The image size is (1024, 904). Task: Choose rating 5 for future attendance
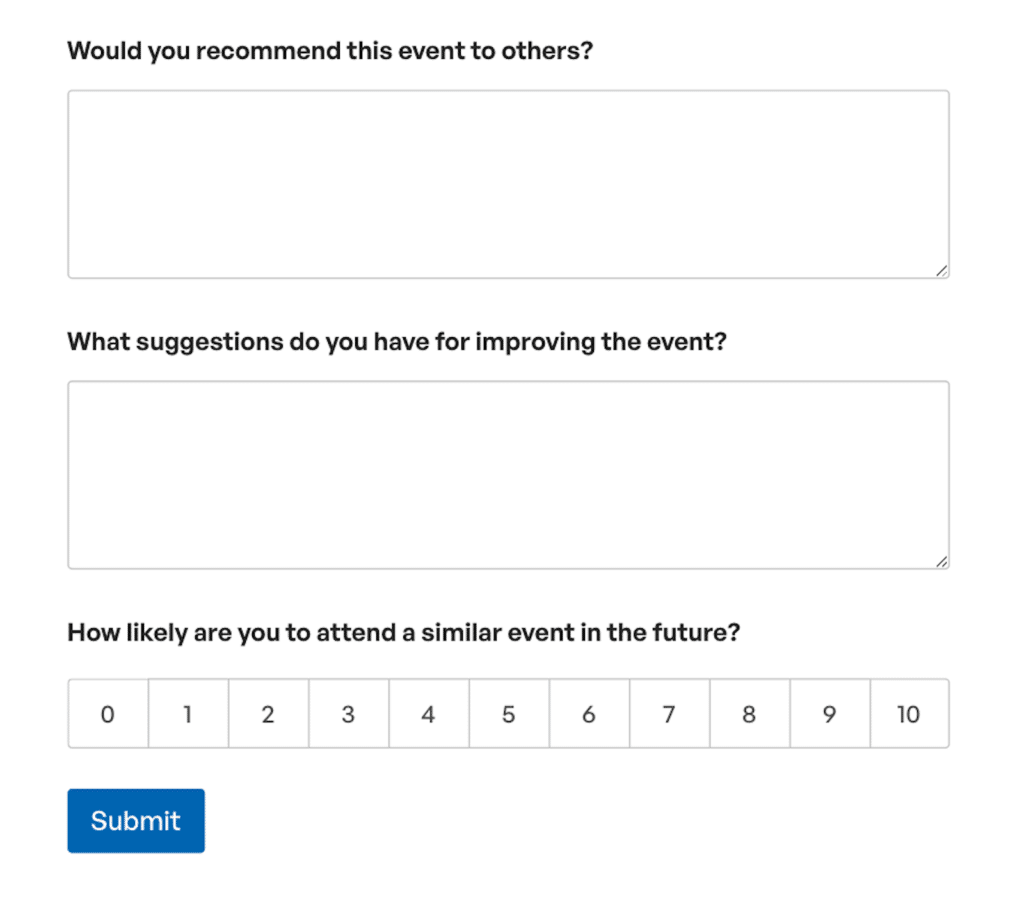(x=508, y=714)
